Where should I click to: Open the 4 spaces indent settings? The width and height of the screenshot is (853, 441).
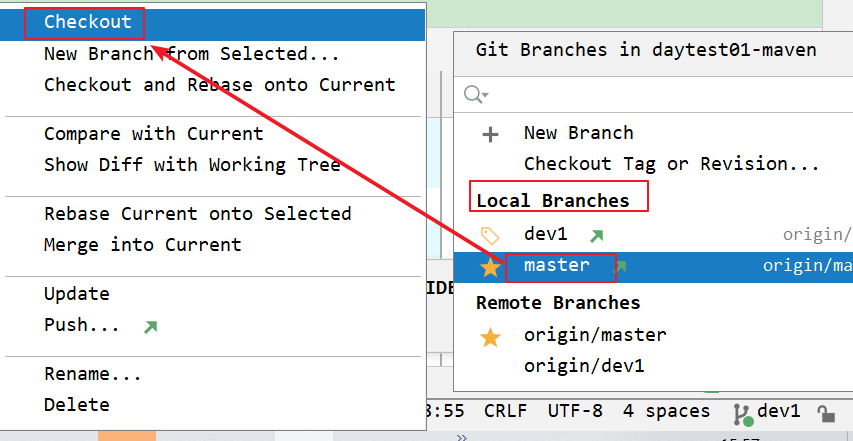[666, 411]
